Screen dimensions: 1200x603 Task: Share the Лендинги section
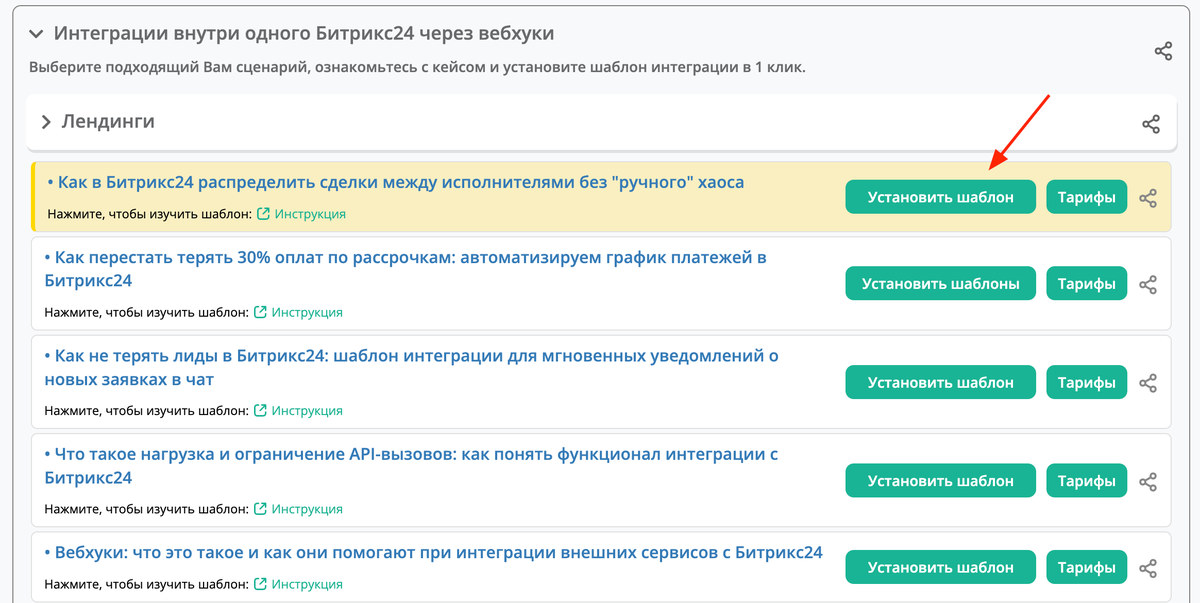[x=1151, y=124]
